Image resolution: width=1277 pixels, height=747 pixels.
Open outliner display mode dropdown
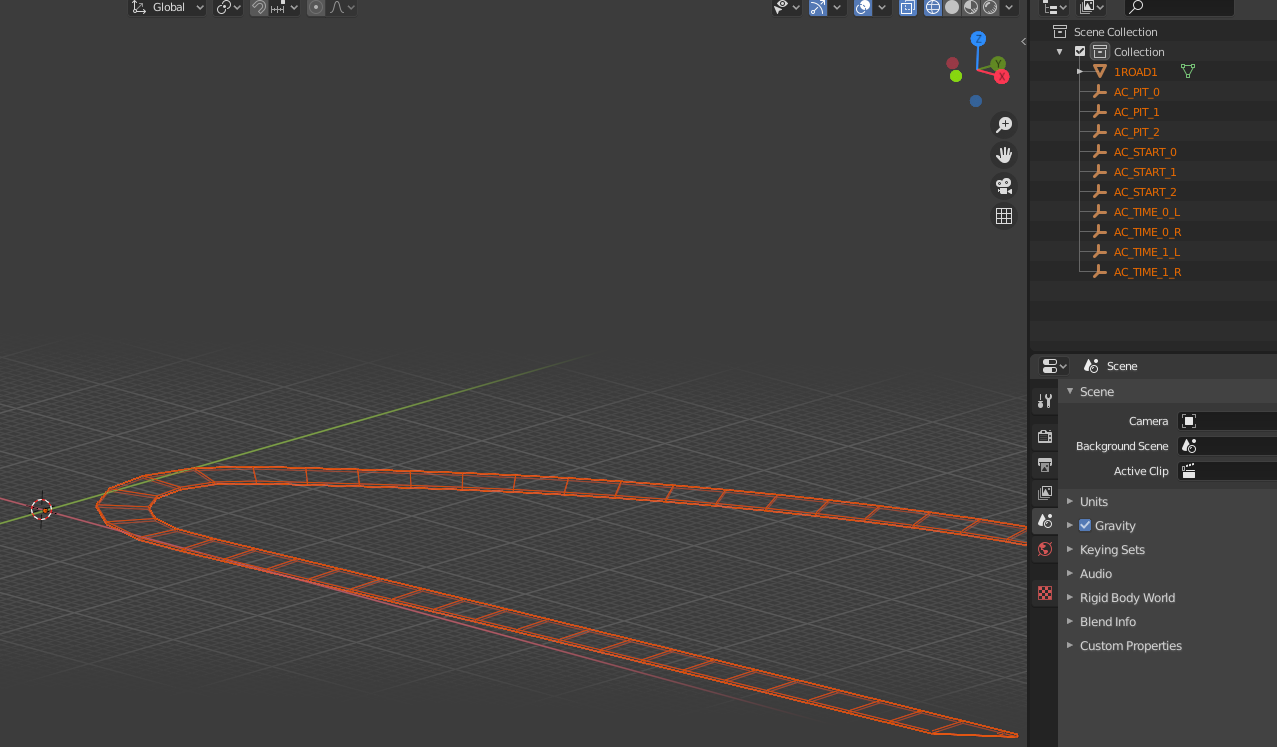click(x=1054, y=7)
